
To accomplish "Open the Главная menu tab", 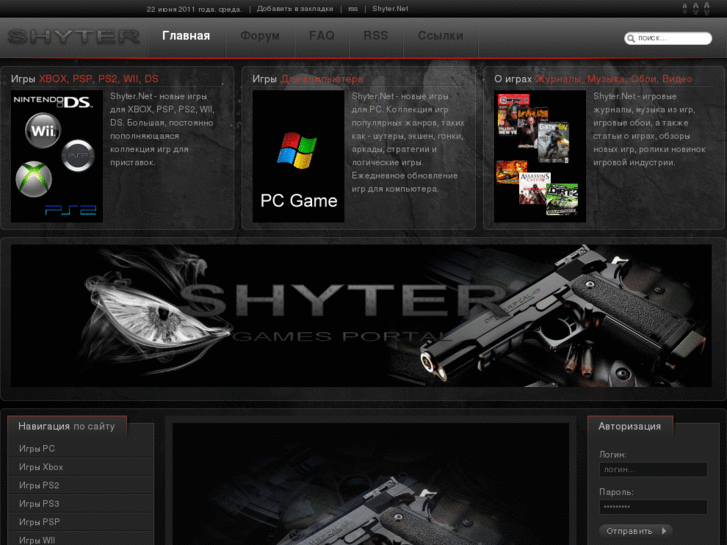I will 186,36.
